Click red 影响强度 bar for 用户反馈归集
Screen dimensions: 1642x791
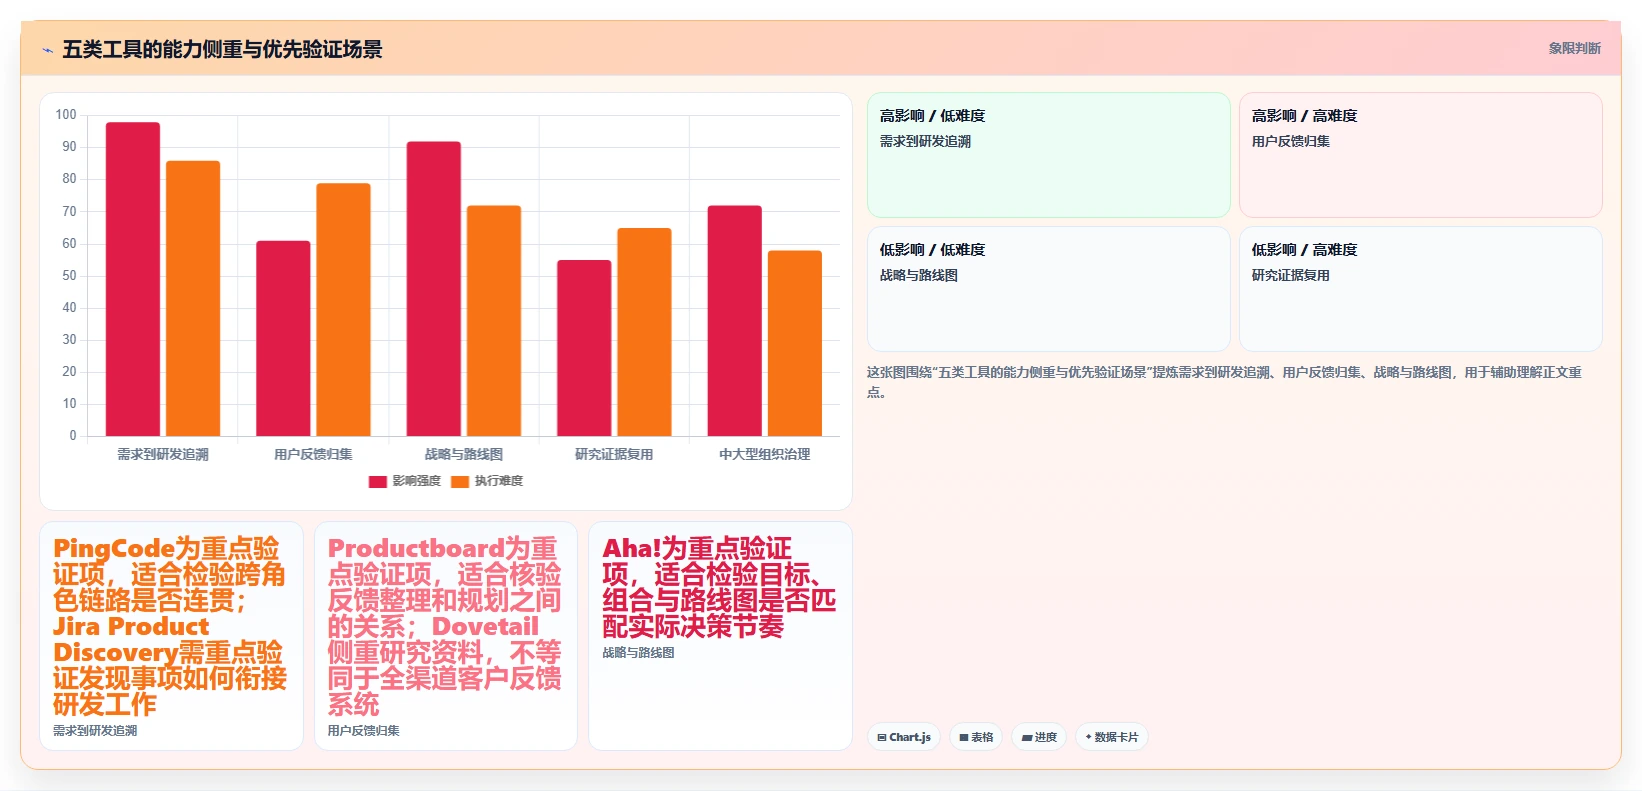tap(283, 338)
